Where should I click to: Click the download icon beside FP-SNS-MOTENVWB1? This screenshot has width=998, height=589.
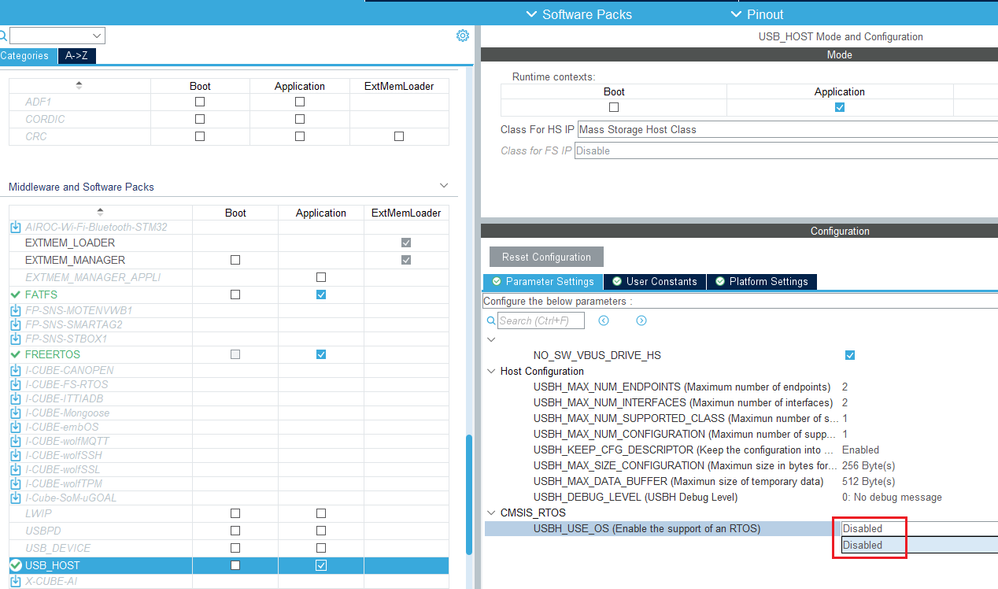coord(16,310)
